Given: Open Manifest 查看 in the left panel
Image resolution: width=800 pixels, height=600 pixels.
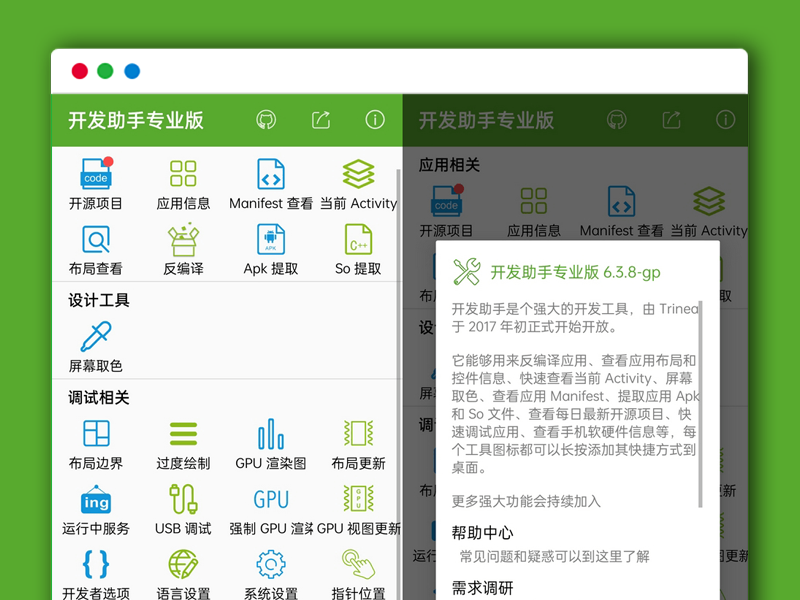Looking at the screenshot, I should point(271,184).
